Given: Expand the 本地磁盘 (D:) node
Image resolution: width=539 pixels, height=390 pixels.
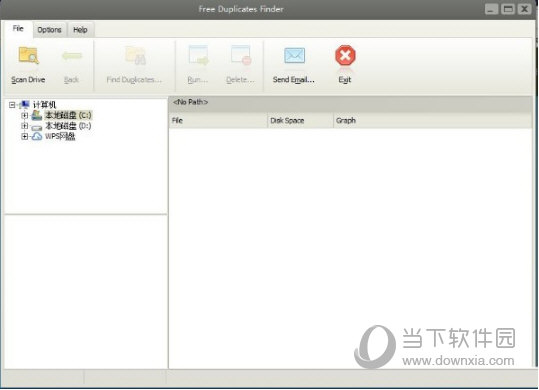Looking at the screenshot, I should pos(24,126).
